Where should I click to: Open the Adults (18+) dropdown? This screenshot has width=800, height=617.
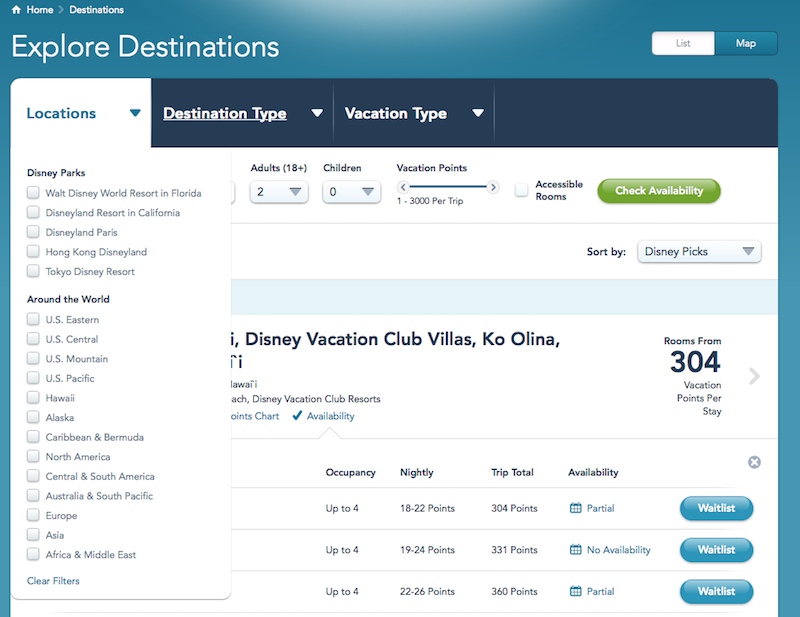coord(279,192)
